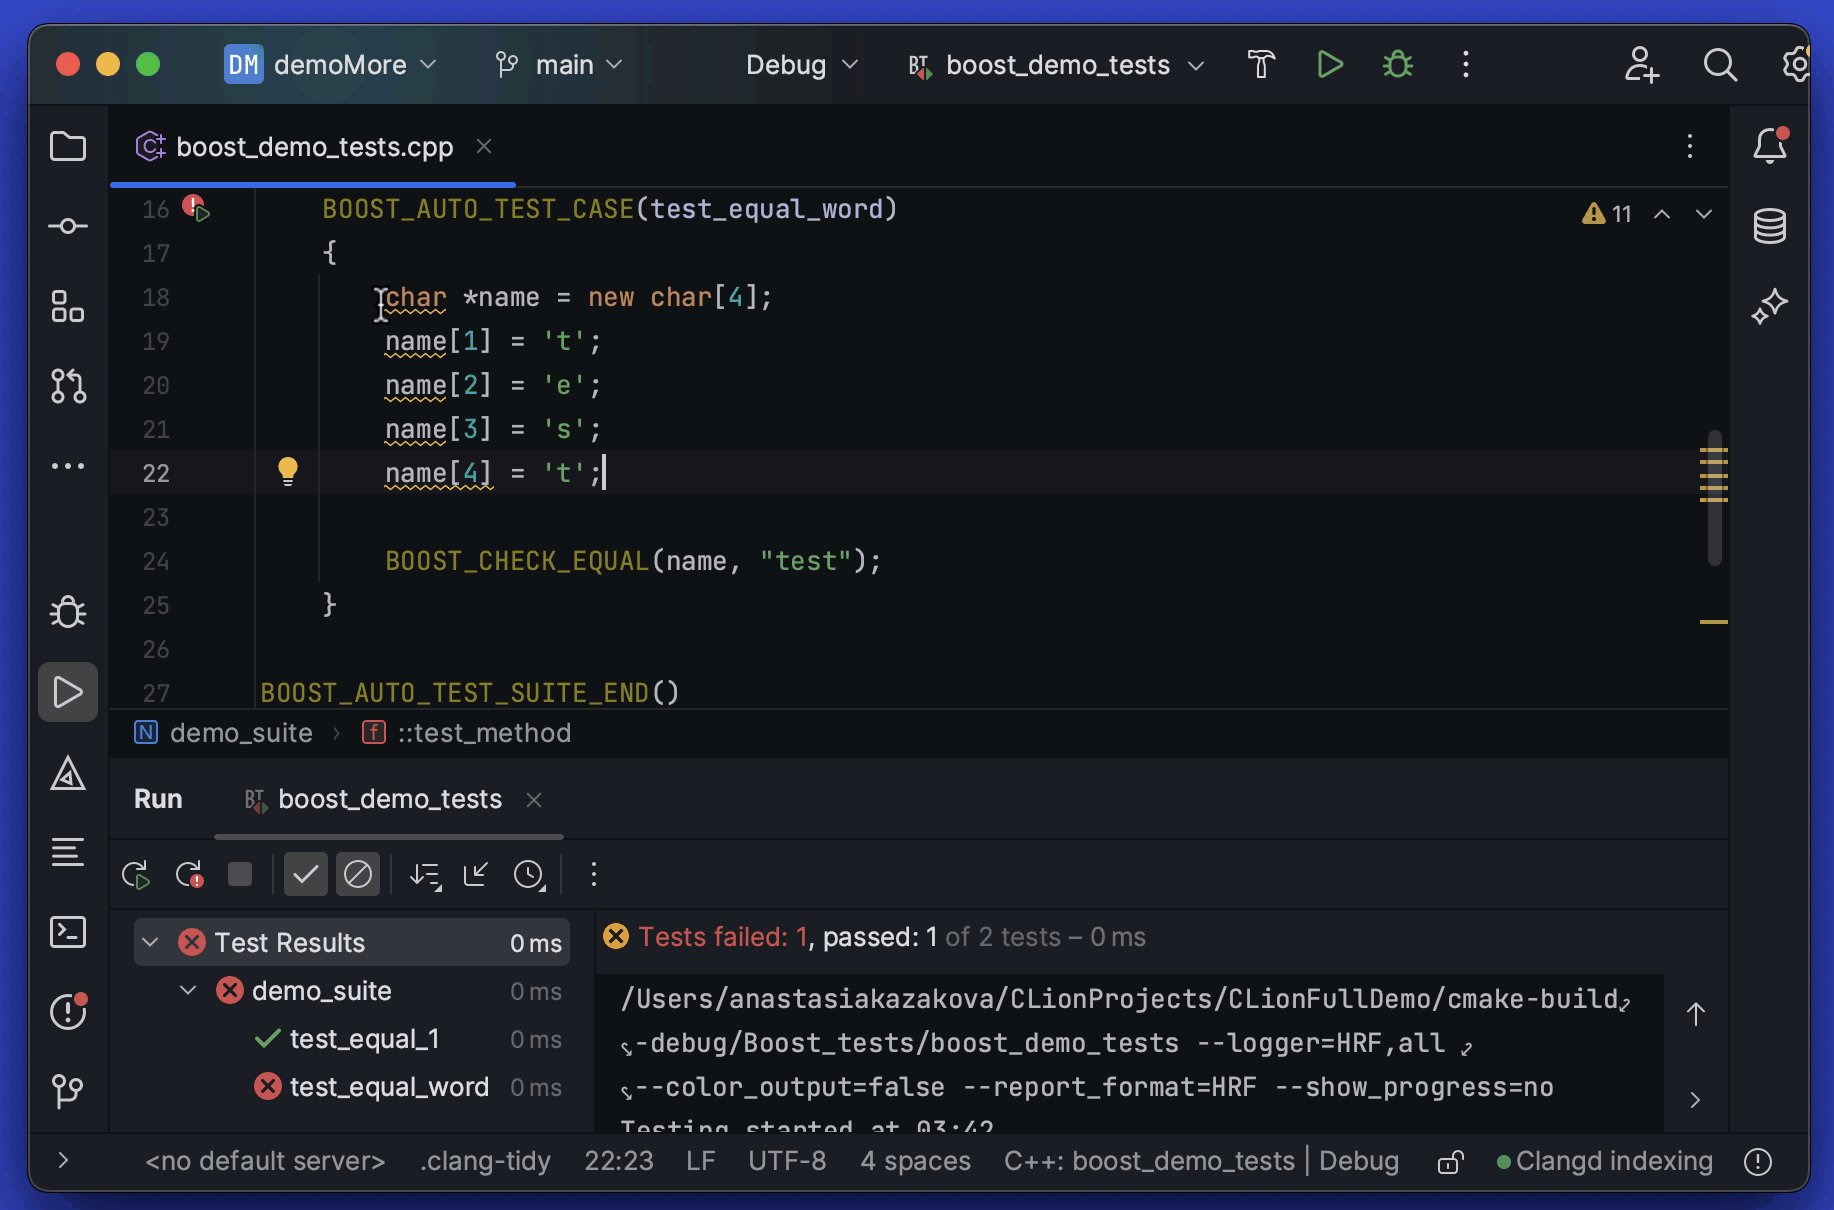Click run gutter icon on line 16
The height and width of the screenshot is (1210, 1834).
coord(196,209)
